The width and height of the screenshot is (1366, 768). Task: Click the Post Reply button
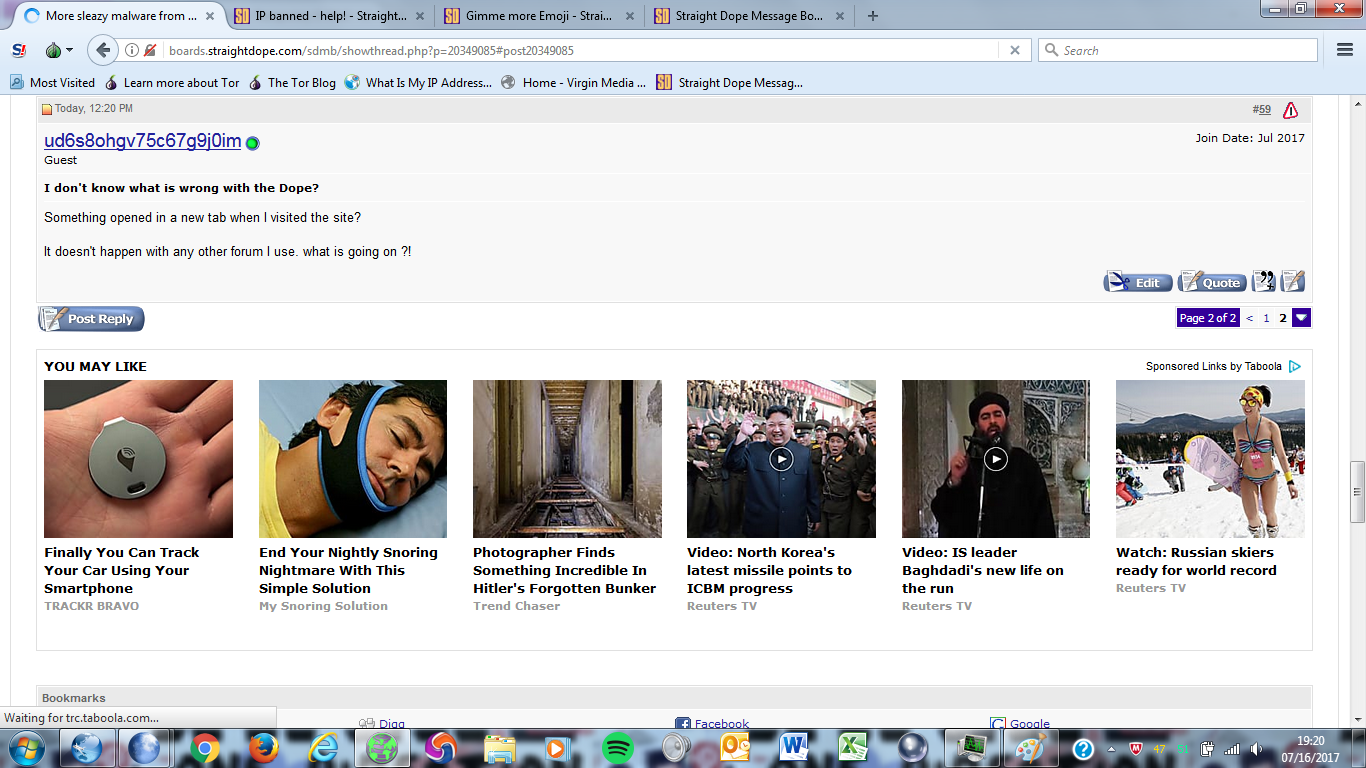(x=90, y=318)
